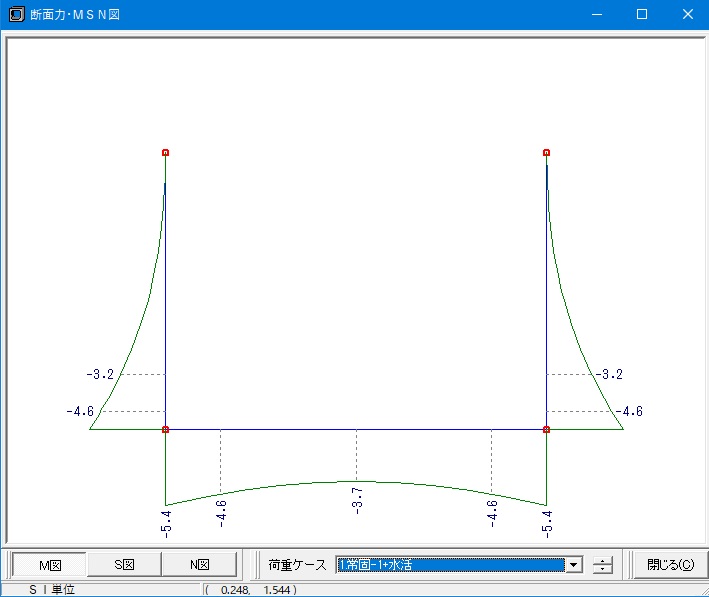Click the app icon in title bar

point(16,14)
